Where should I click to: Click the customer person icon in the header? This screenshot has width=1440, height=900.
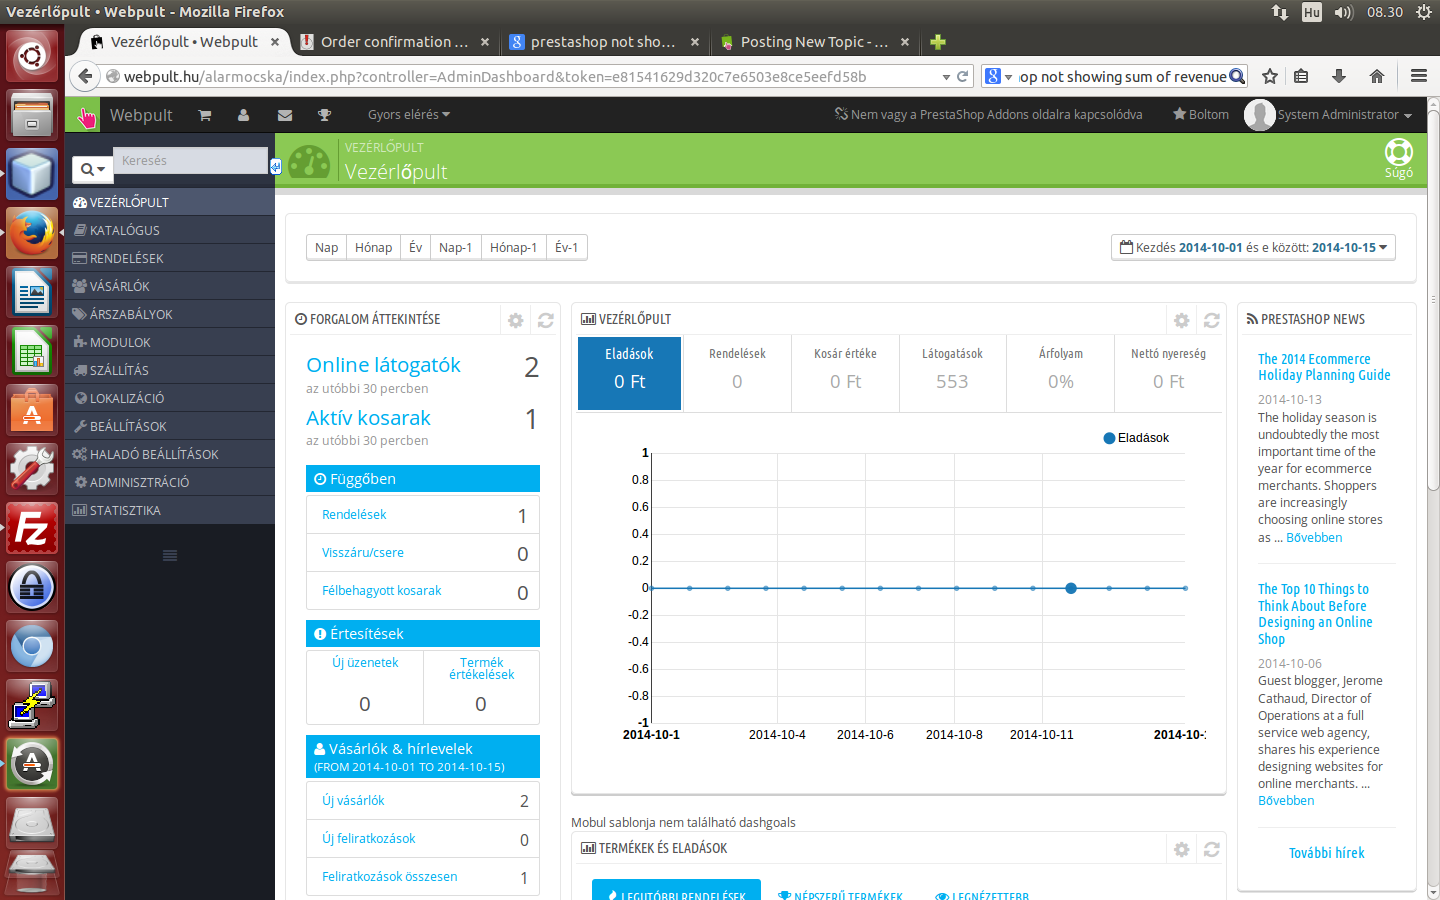click(243, 115)
